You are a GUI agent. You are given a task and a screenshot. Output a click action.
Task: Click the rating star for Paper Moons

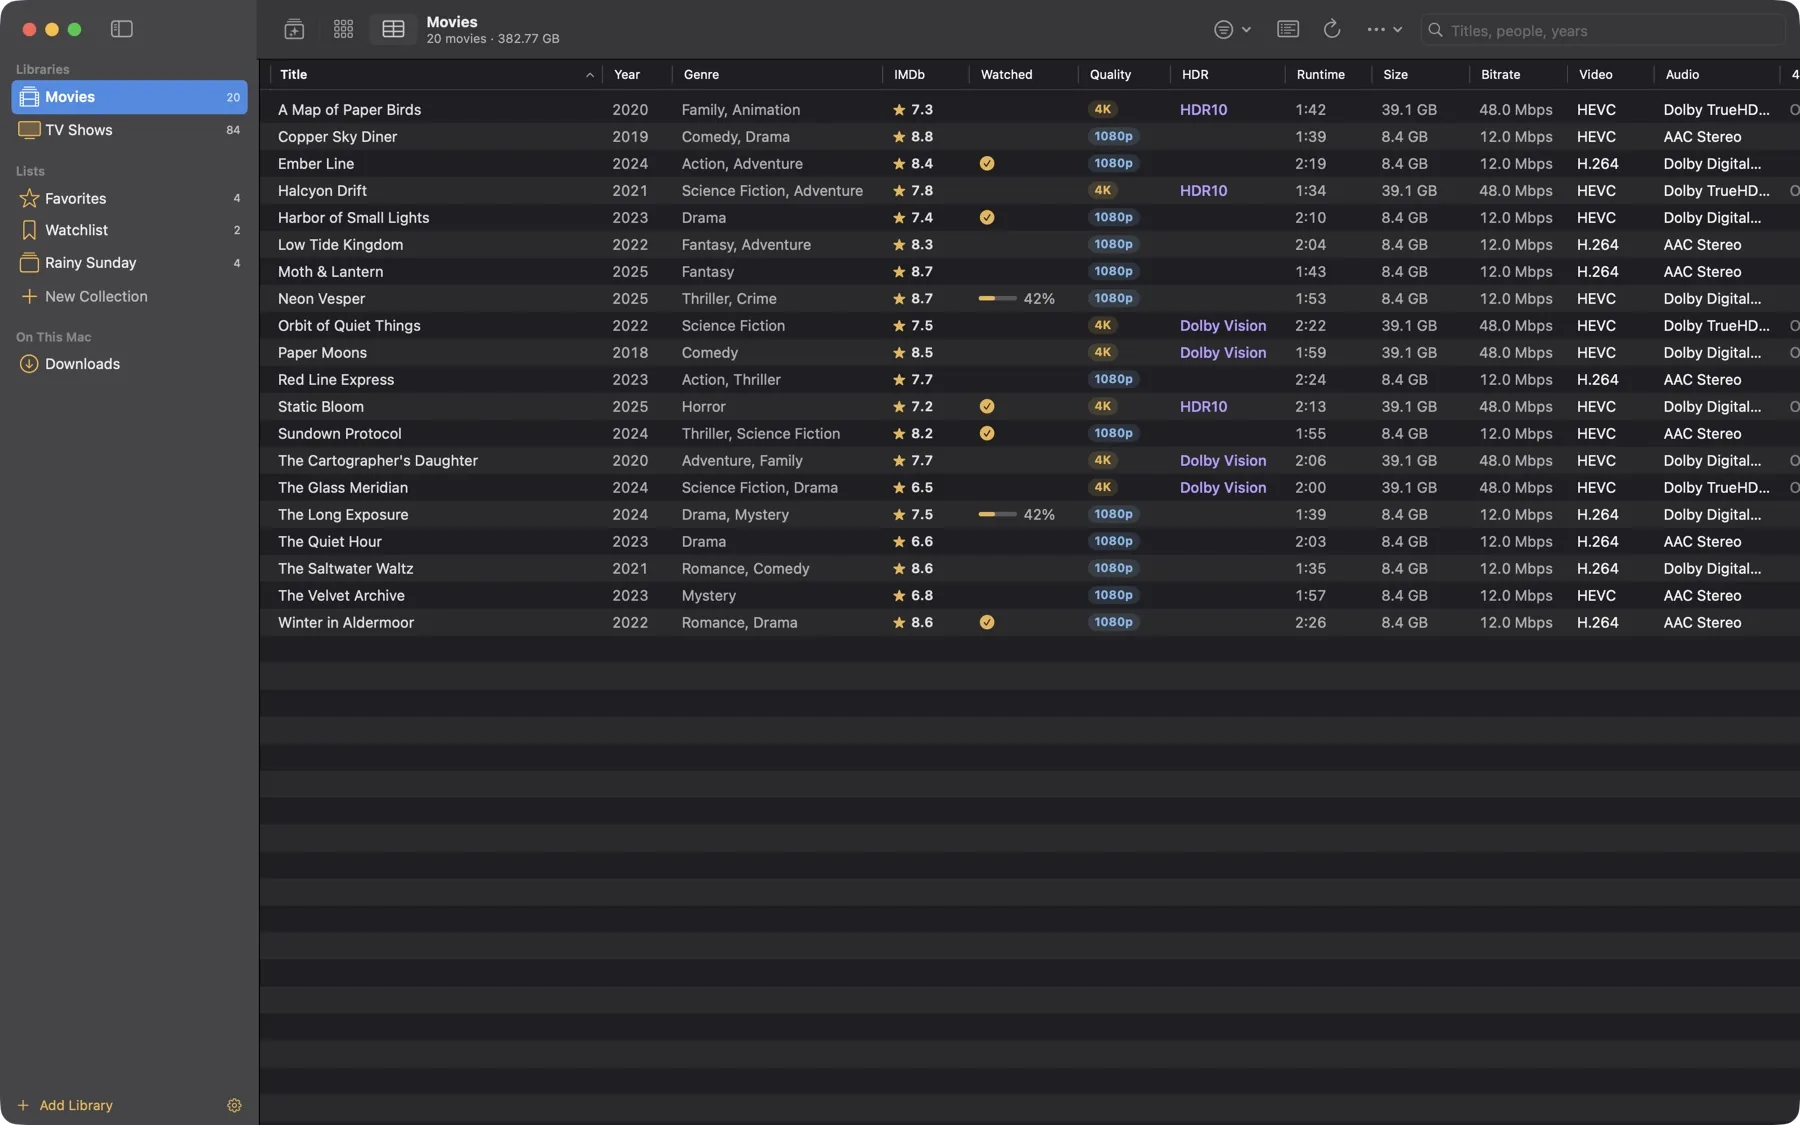pyautogui.click(x=899, y=353)
